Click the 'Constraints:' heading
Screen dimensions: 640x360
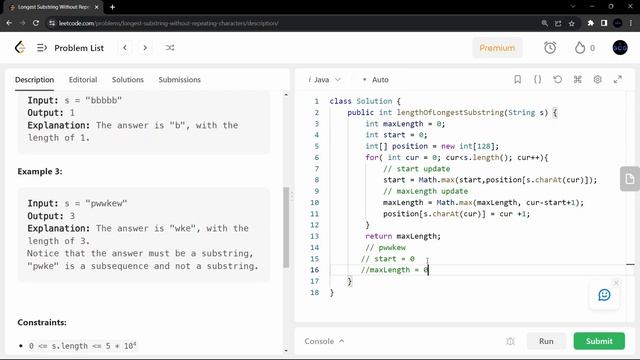42,322
